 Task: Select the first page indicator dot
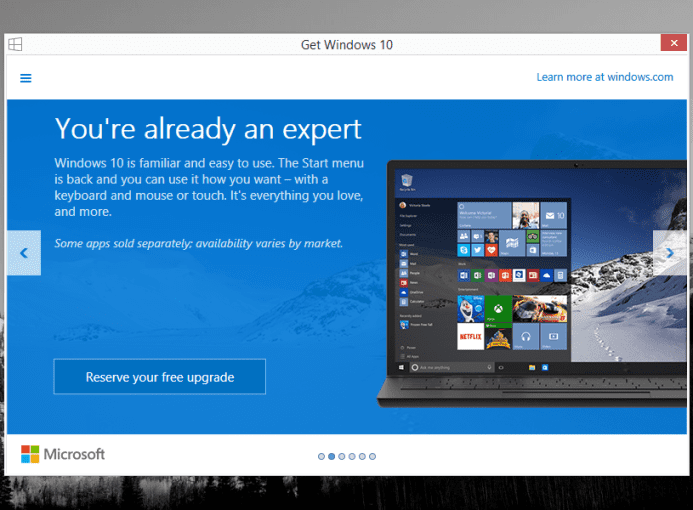point(321,457)
